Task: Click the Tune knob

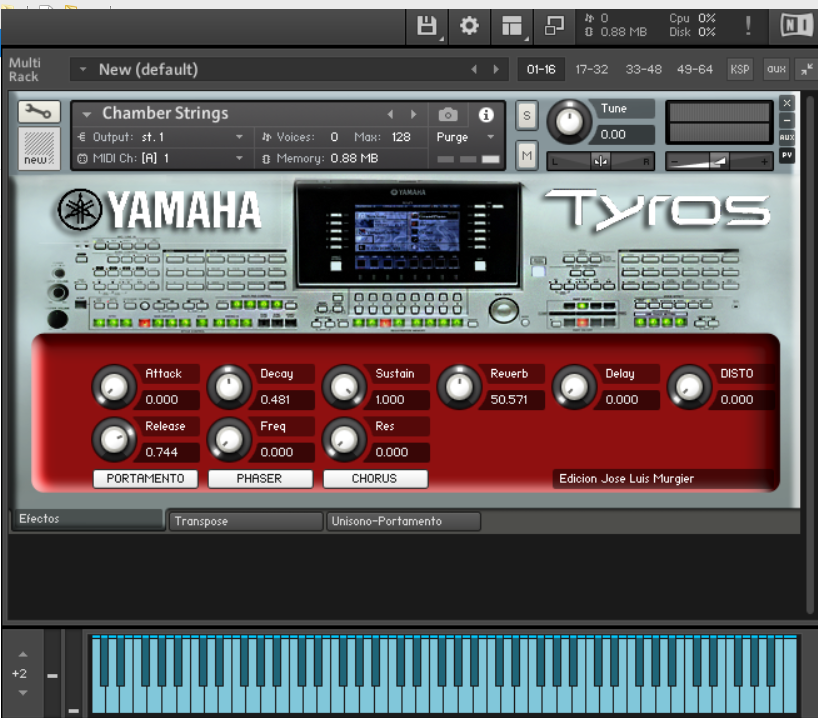Action: tap(569, 122)
